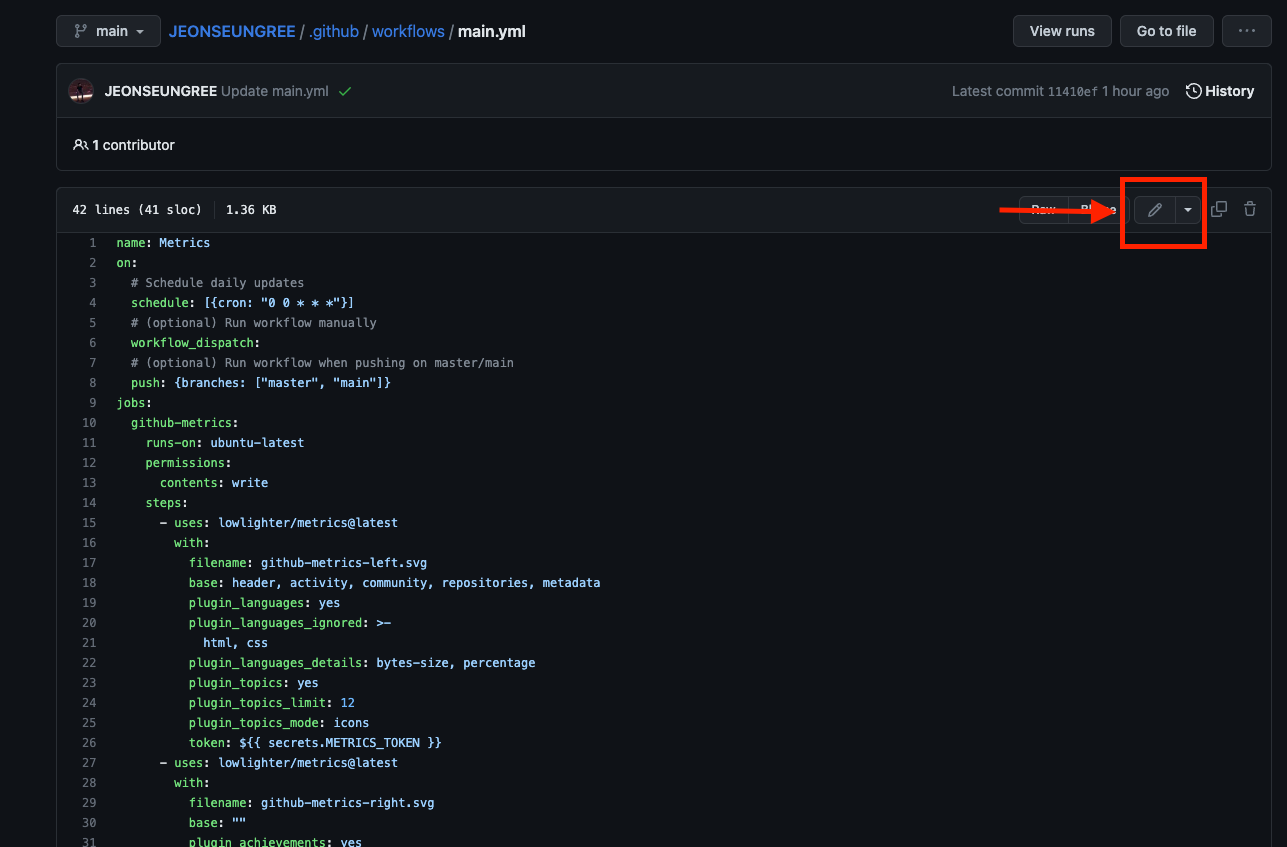Open the file History
This screenshot has width=1287, height=847.
[1220, 91]
